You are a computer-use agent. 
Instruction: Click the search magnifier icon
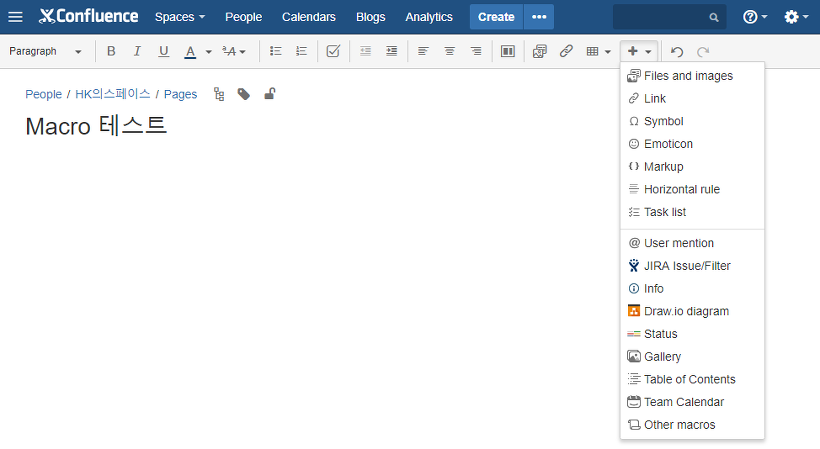[x=714, y=17]
